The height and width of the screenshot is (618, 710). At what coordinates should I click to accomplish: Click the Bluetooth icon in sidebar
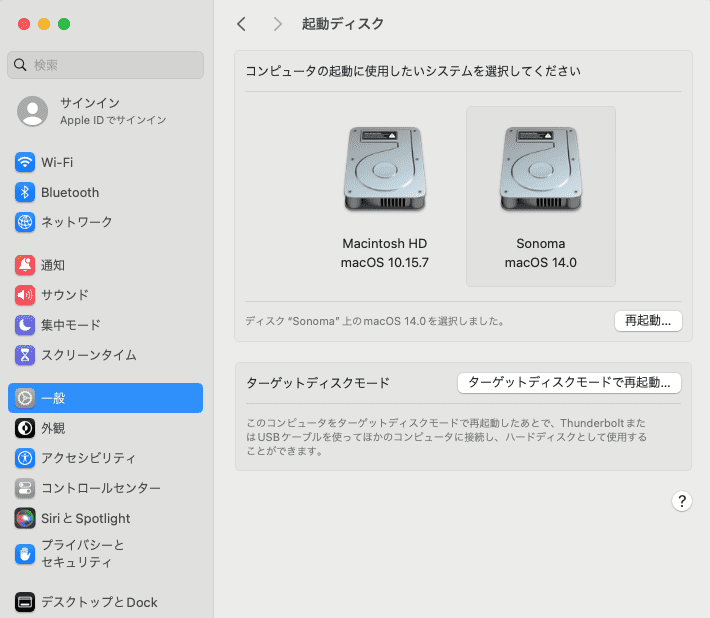(25, 192)
